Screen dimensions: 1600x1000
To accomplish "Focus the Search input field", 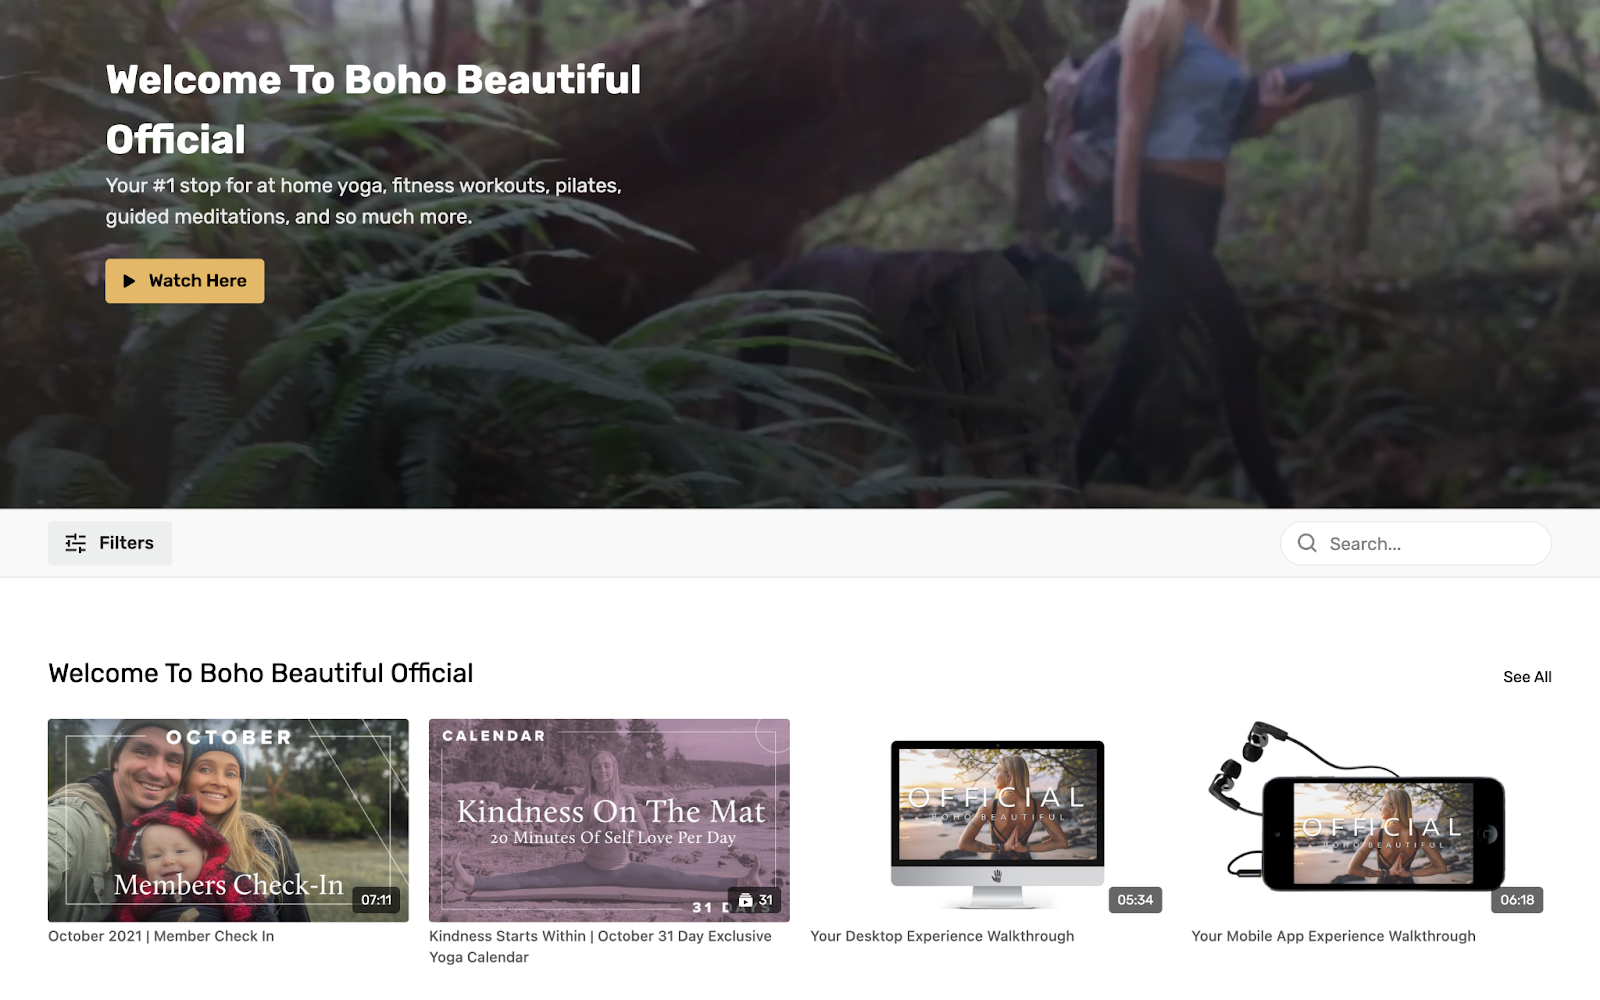I will (x=1416, y=543).
